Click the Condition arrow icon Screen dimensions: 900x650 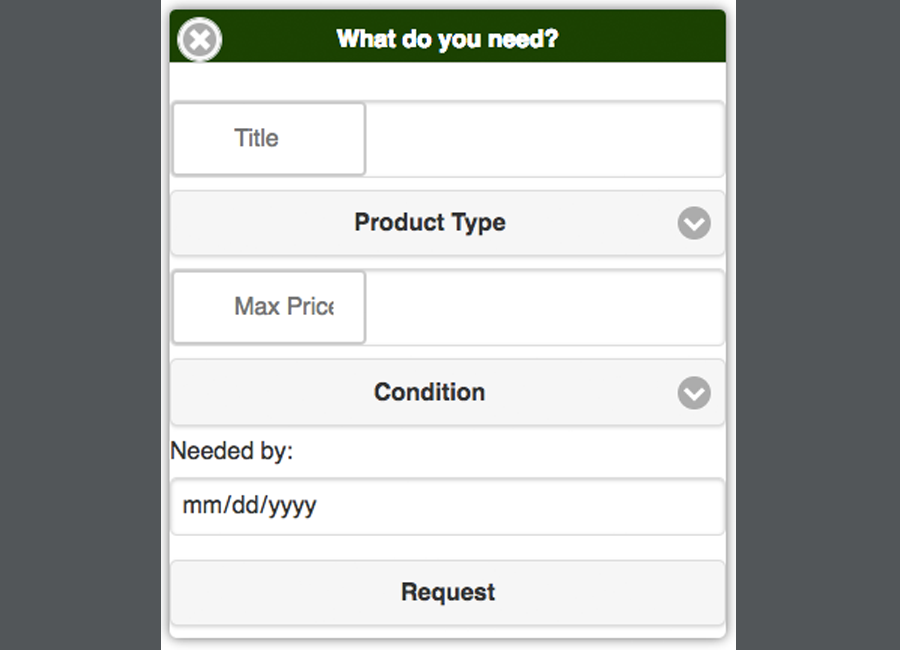pyautogui.click(x=694, y=393)
